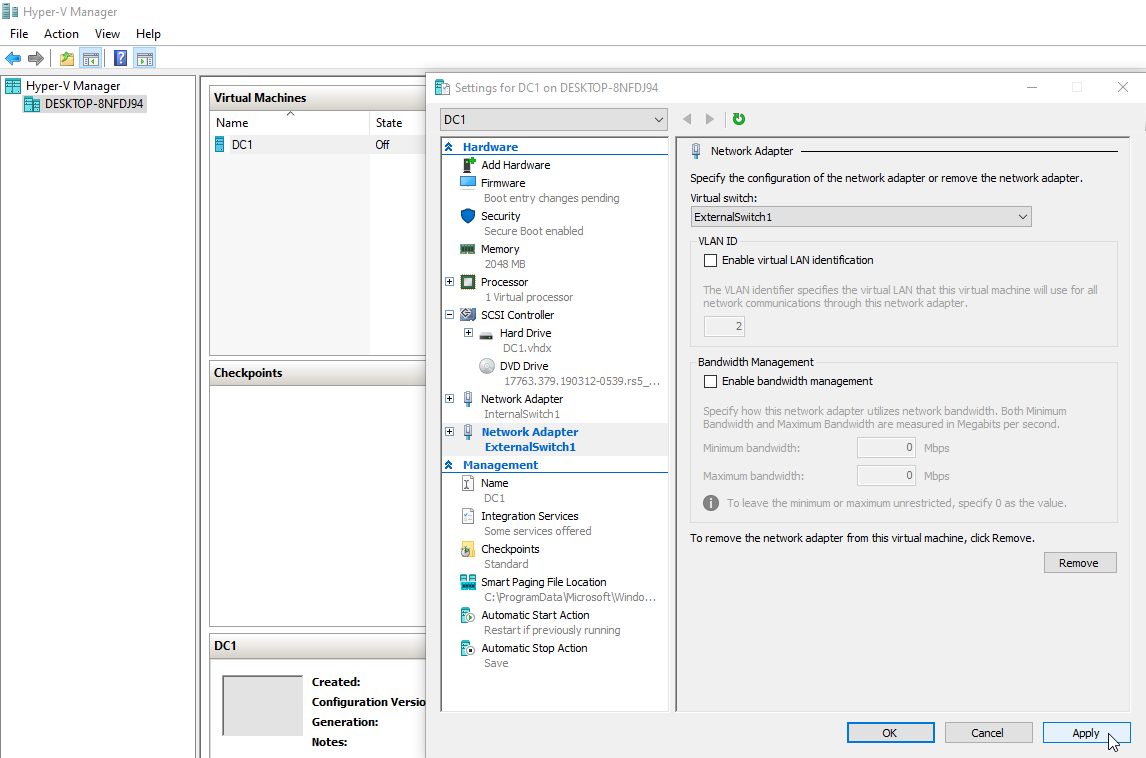Click the green refresh icon in Settings

[x=739, y=119]
